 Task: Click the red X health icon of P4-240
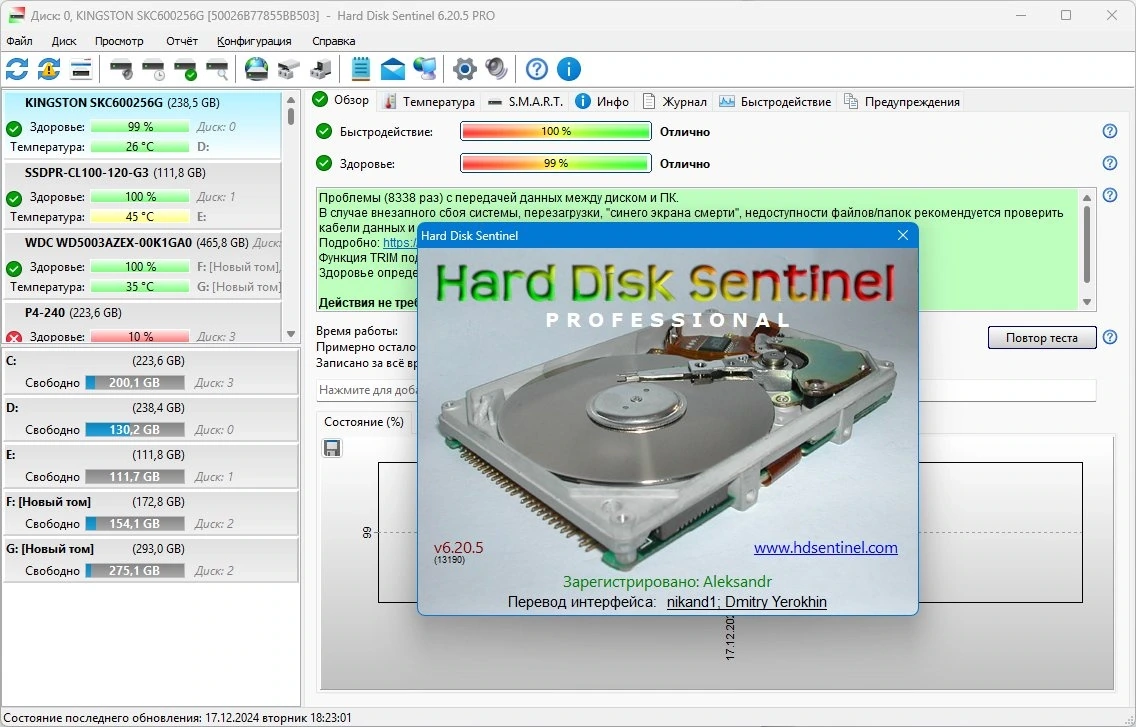tap(14, 336)
